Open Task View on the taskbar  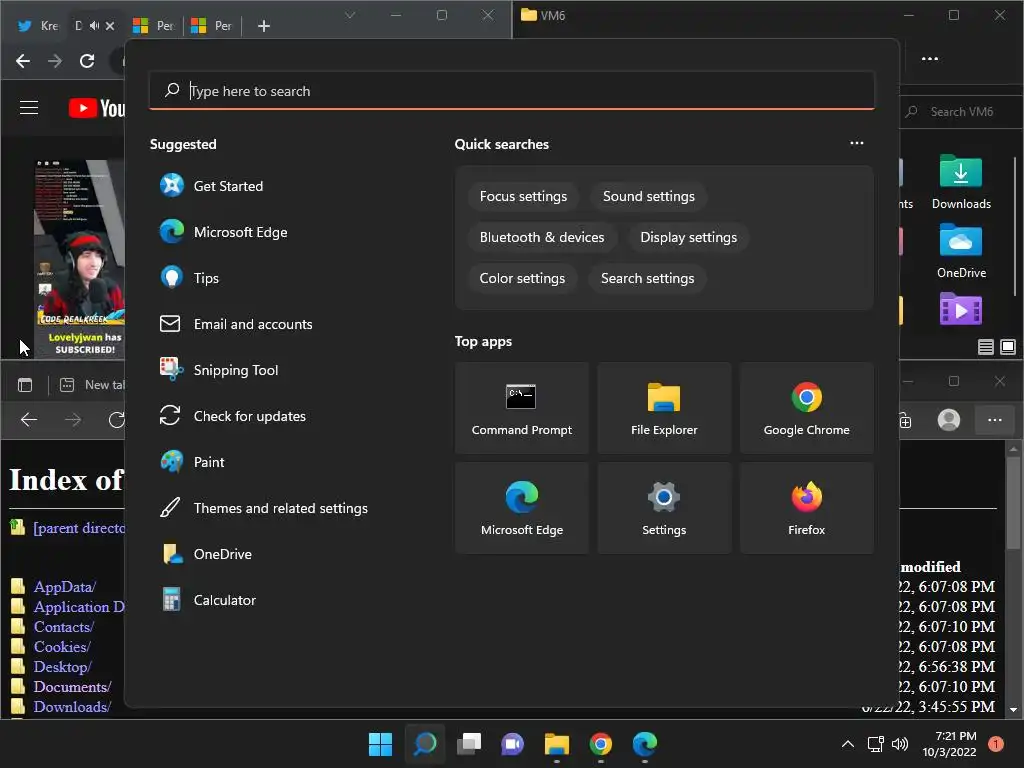coord(468,744)
